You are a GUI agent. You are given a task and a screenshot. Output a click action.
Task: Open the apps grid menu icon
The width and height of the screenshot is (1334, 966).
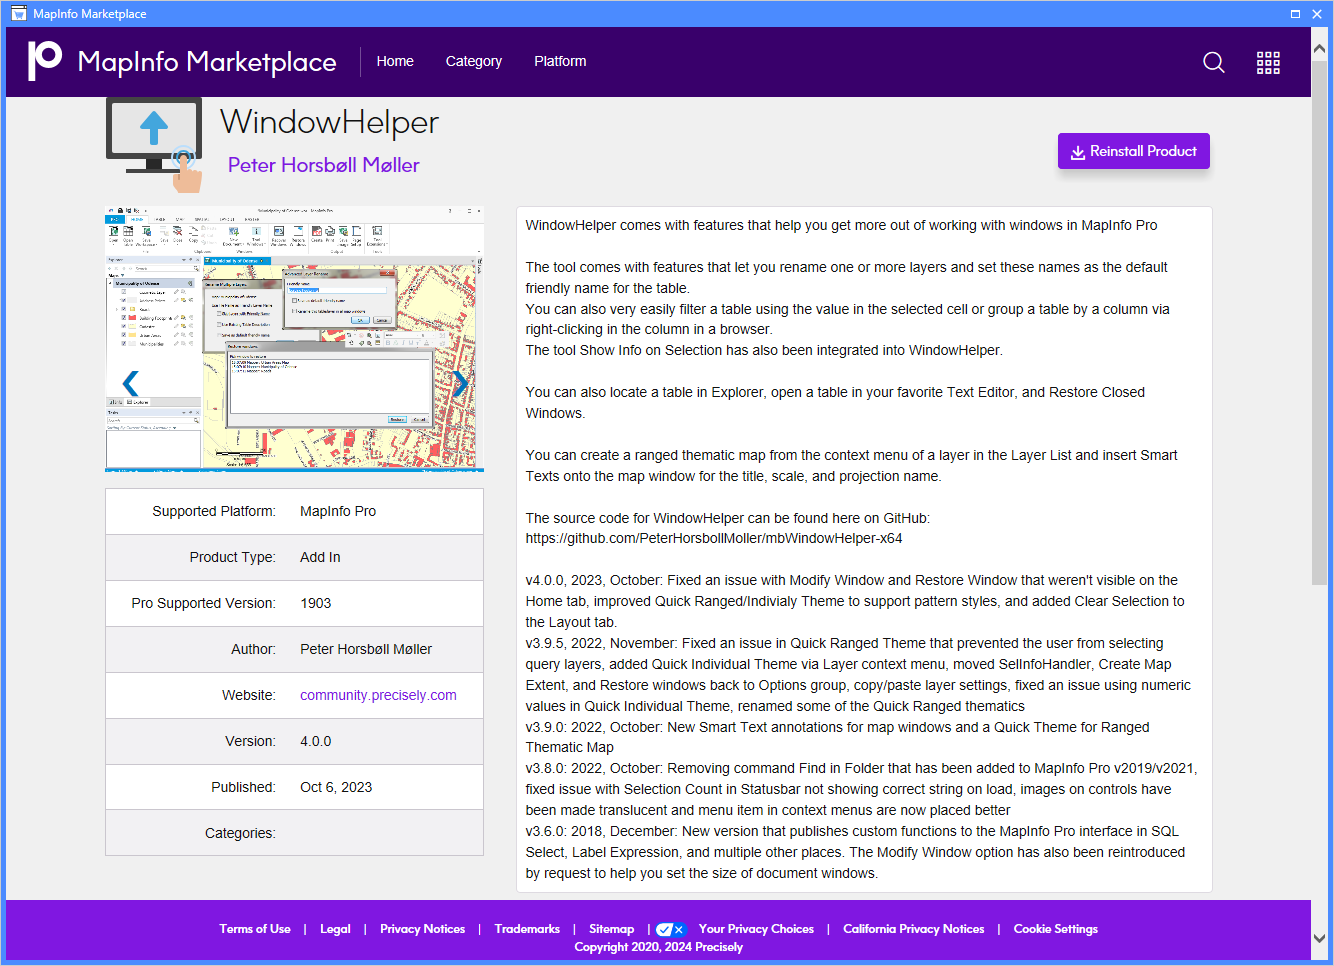coord(1268,62)
